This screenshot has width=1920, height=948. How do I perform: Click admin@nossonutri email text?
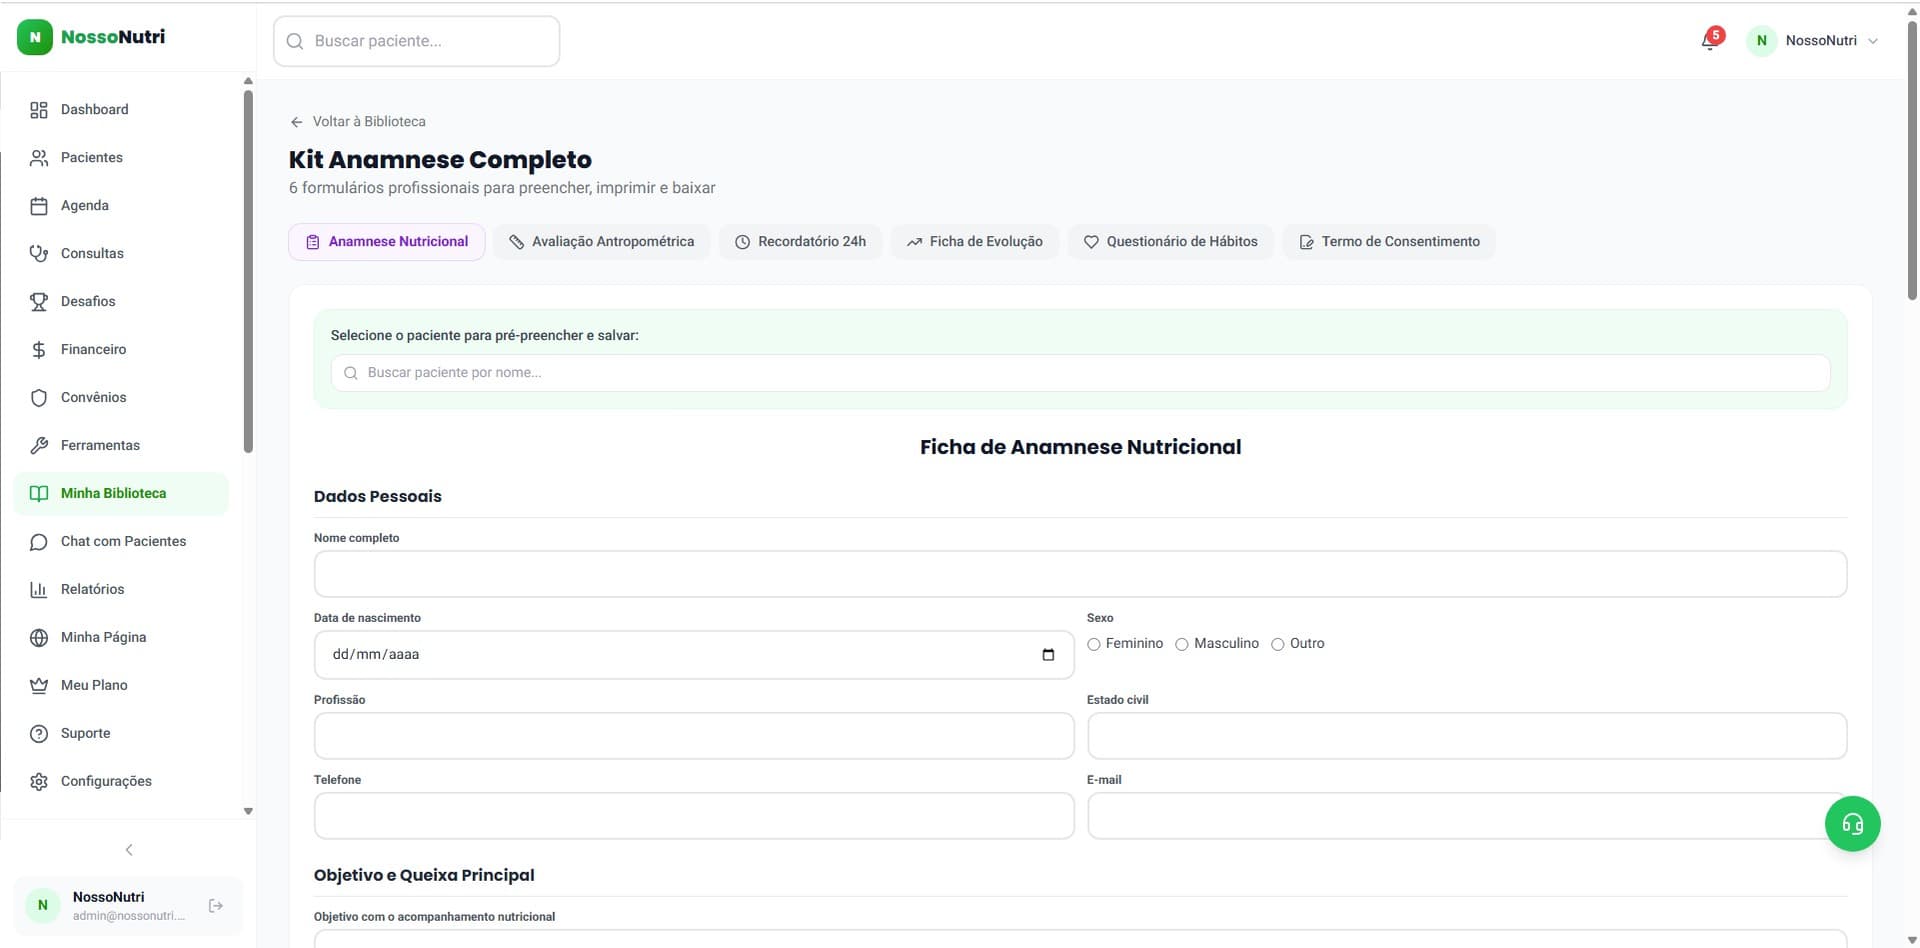pos(129,916)
